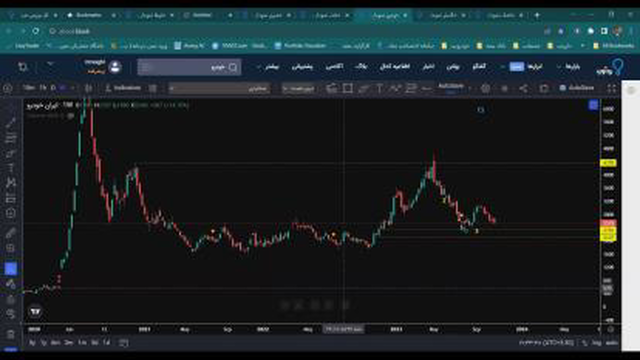Screen dimensions: 640x360
Task: Toggle percent scale button
Action: point(585,343)
